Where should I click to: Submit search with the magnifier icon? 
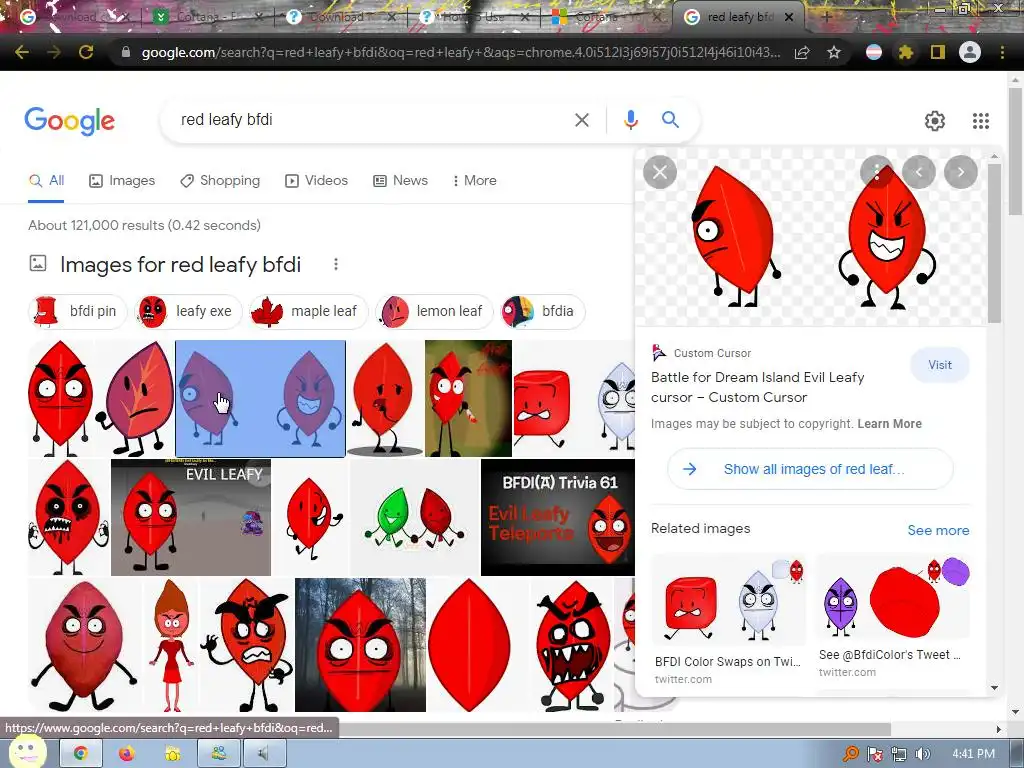[670, 120]
